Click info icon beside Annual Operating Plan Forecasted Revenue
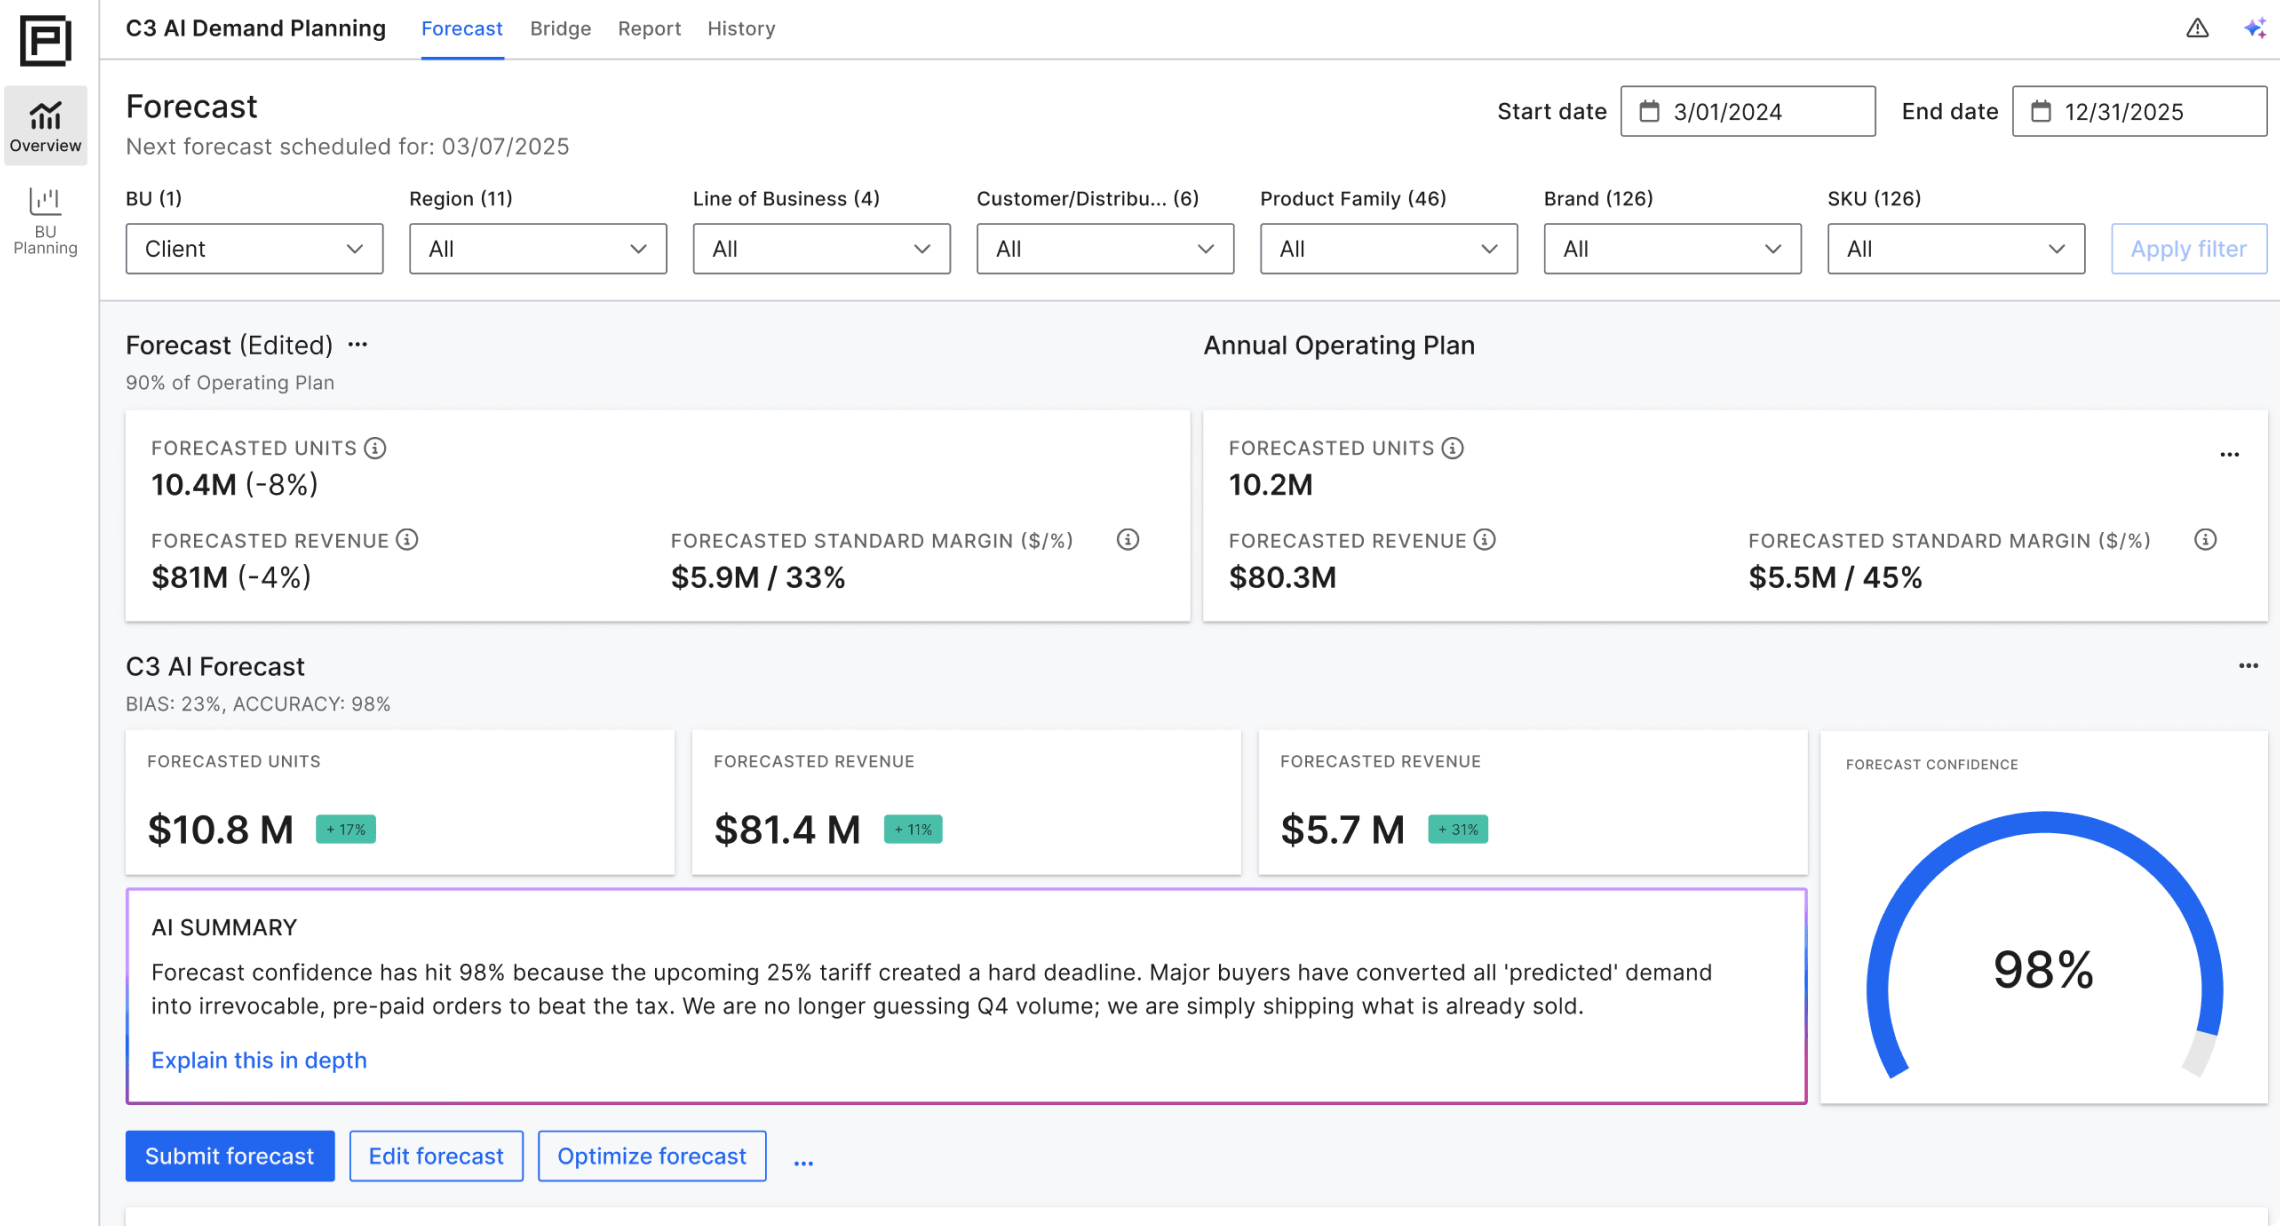The width and height of the screenshot is (2280, 1226). click(x=1485, y=540)
